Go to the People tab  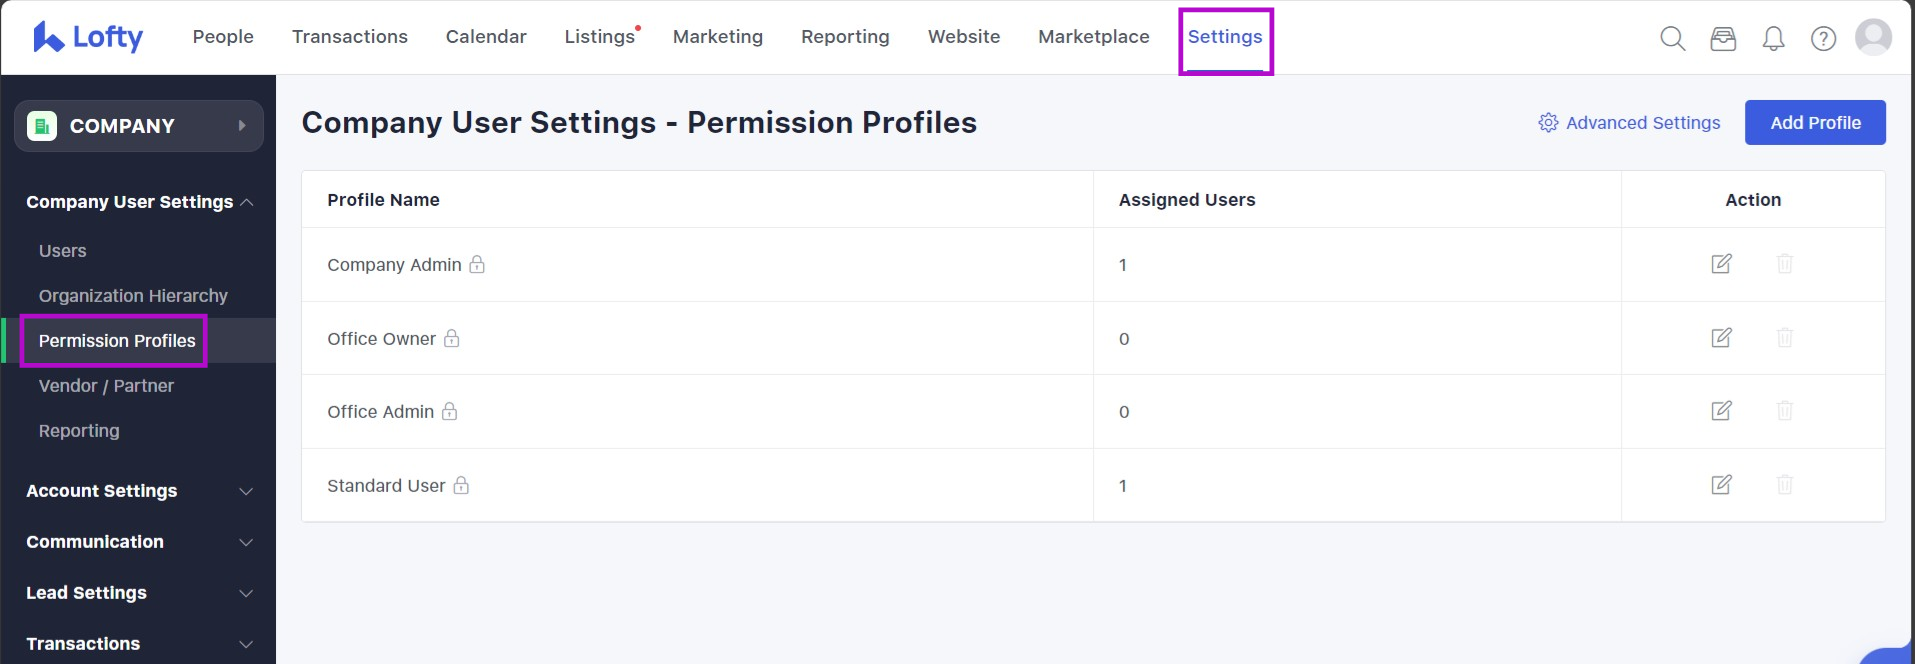click(x=223, y=37)
